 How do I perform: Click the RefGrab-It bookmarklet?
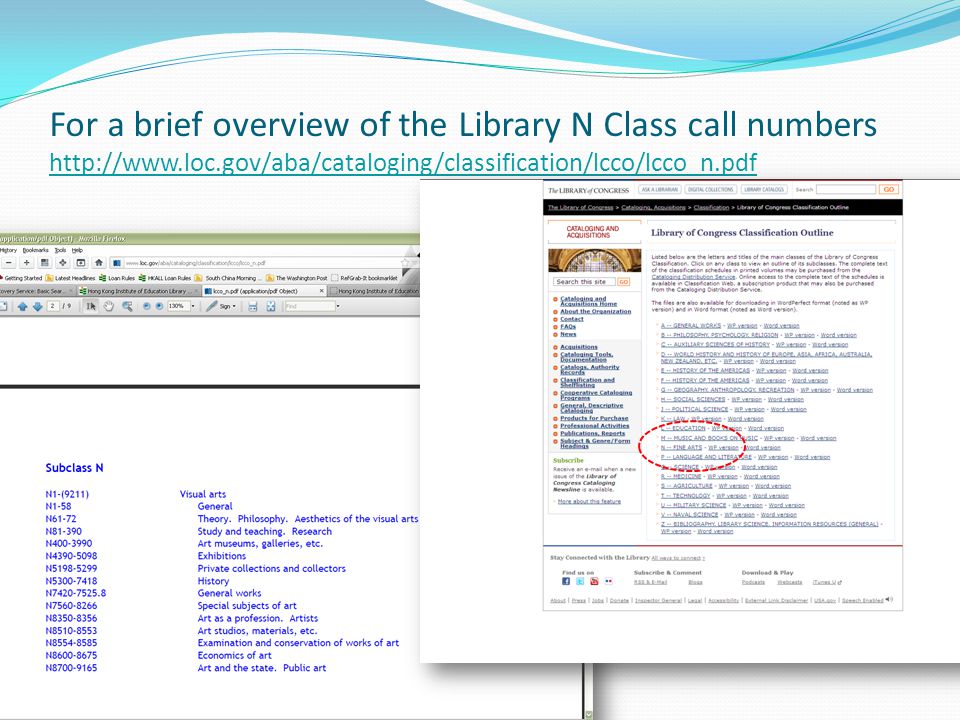(364, 278)
